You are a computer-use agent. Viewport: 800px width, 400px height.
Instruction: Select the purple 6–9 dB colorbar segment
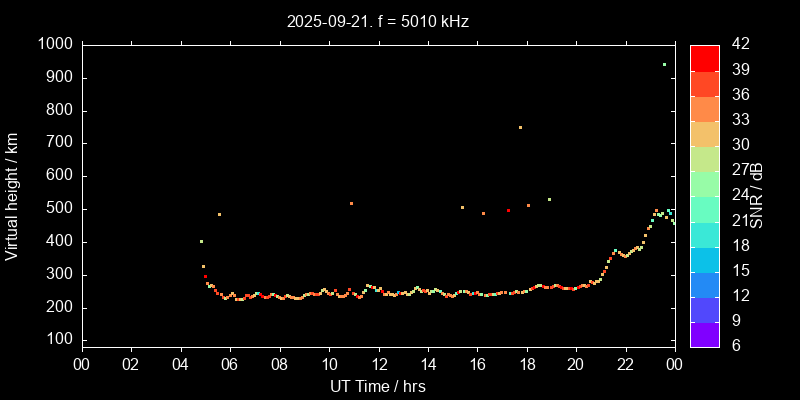point(704,334)
